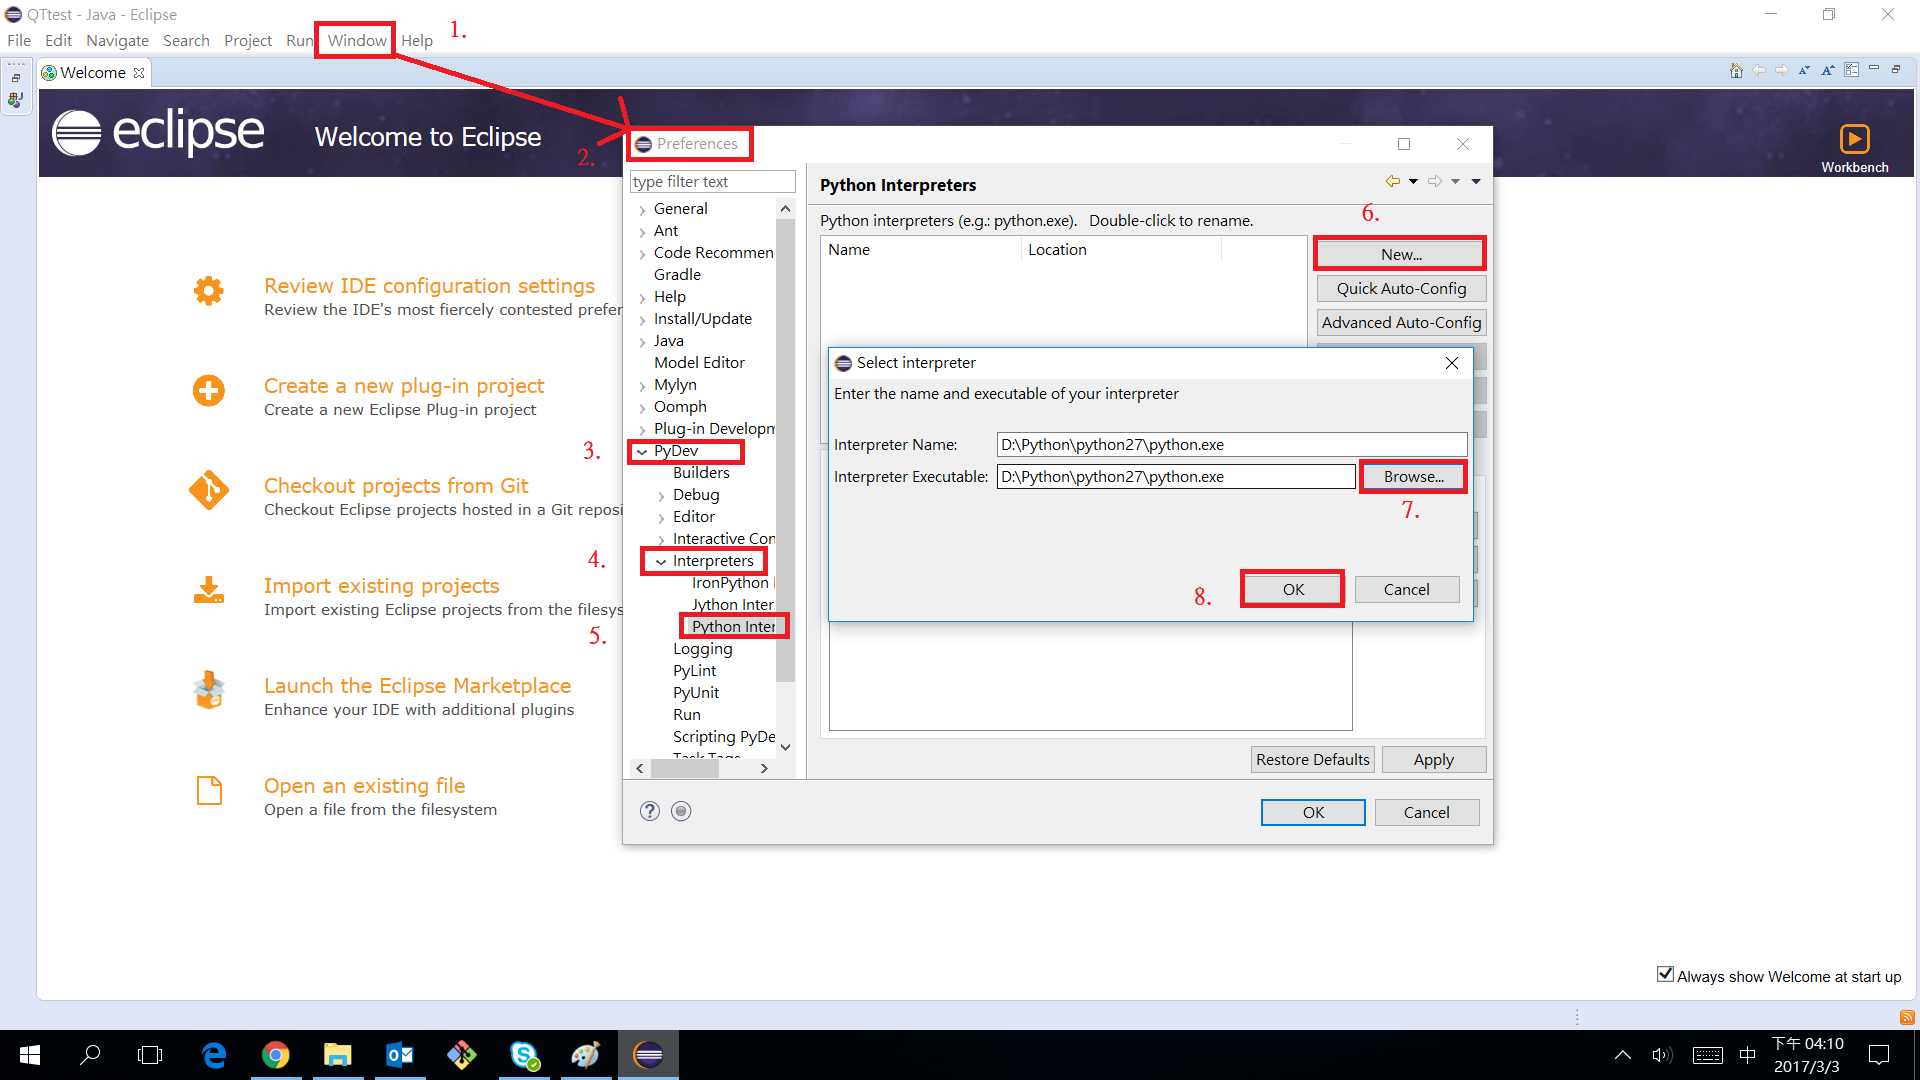Open the Help menu
Screen dimensions: 1920x1080
417,40
